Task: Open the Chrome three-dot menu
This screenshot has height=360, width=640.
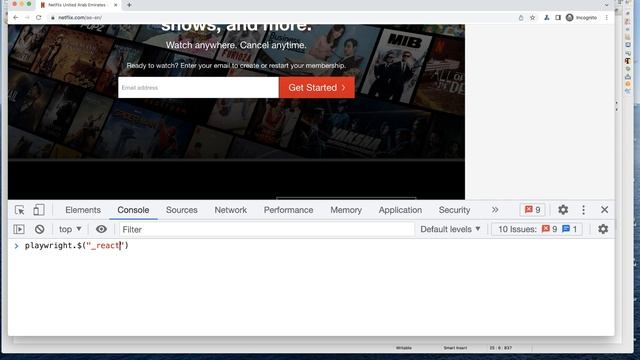Action: pyautogui.click(x=607, y=18)
